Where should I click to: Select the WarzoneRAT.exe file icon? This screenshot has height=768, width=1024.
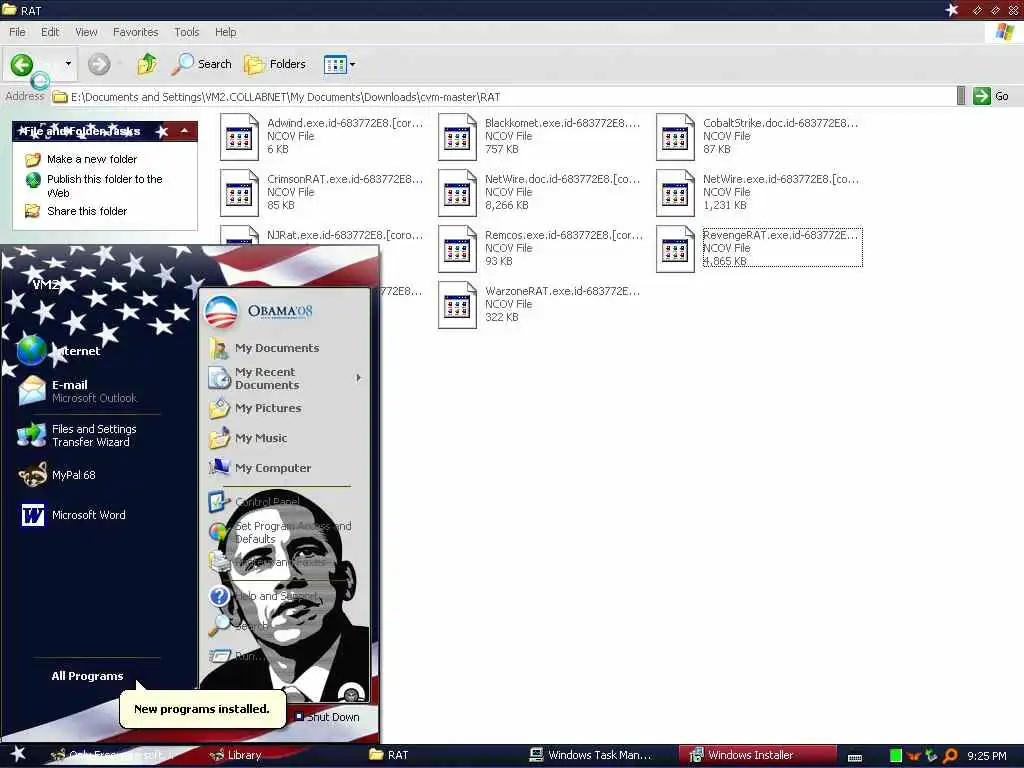(457, 306)
